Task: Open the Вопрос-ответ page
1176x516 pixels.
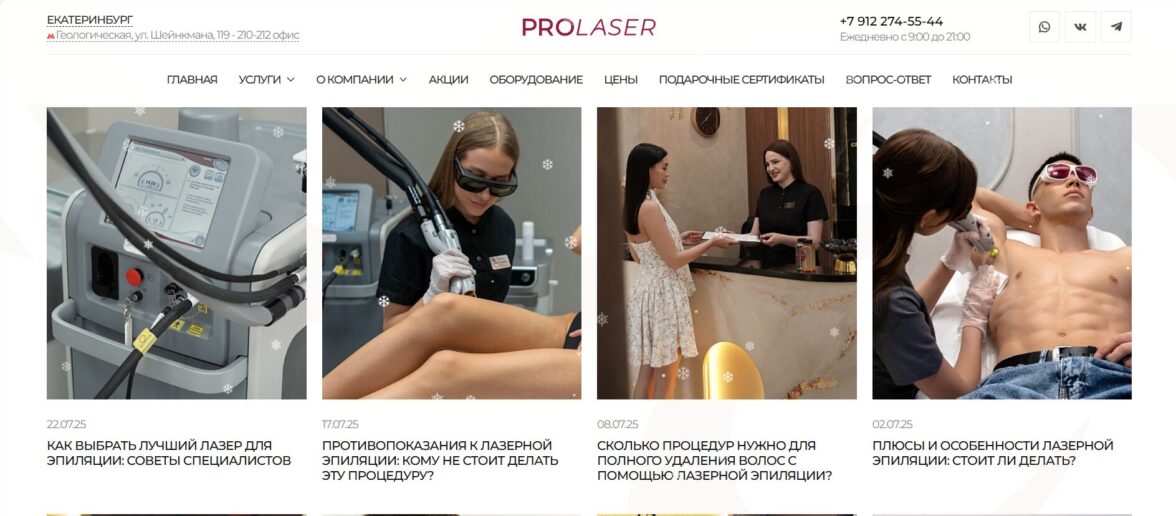Action: tap(888, 80)
